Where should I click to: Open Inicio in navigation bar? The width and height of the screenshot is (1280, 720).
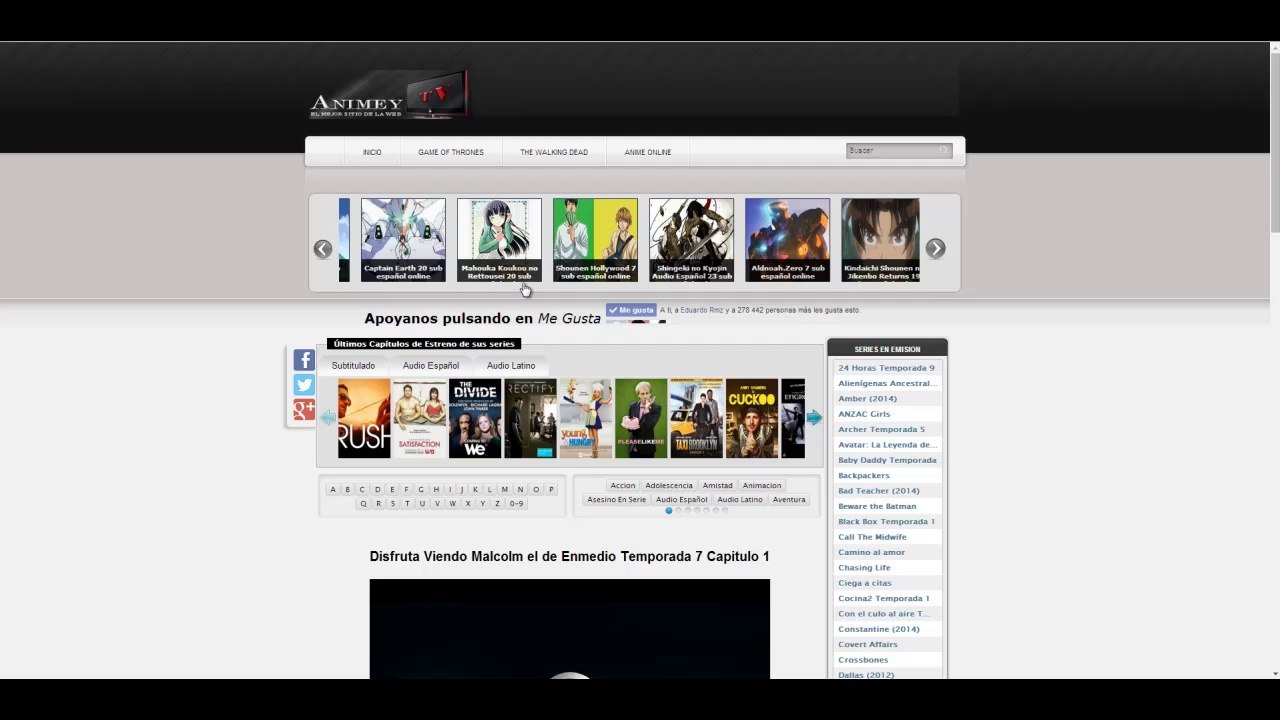tap(372, 152)
